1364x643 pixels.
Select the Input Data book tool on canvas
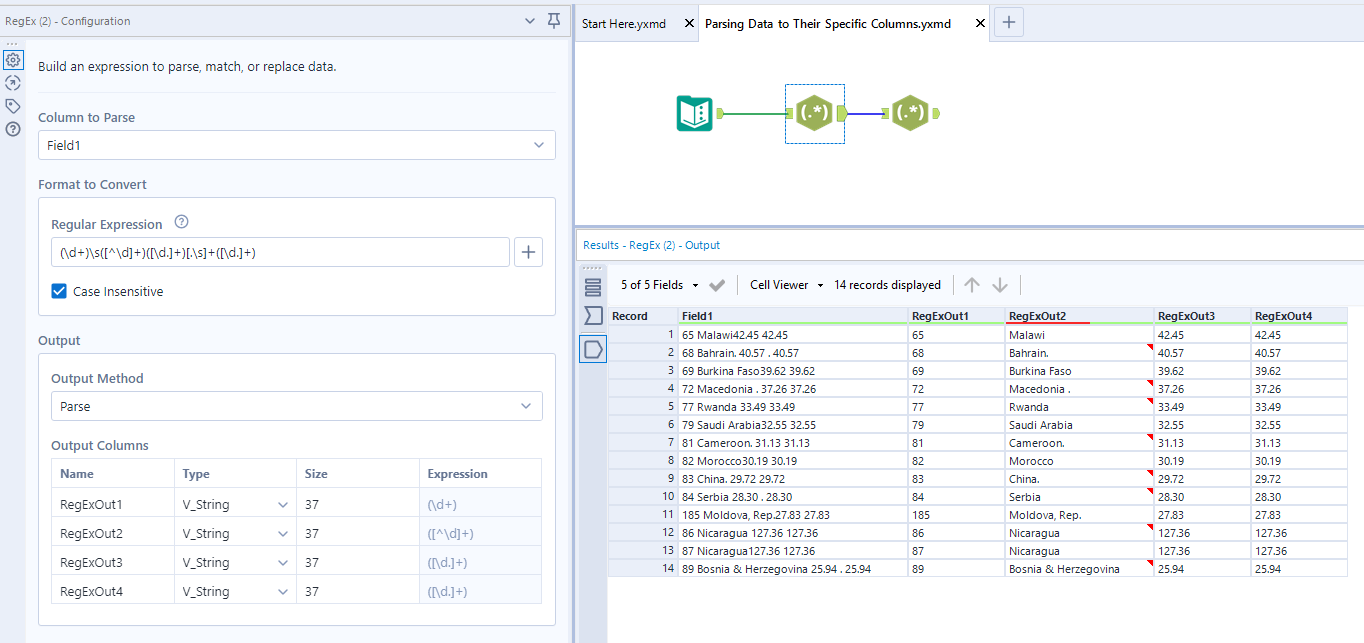(x=694, y=114)
